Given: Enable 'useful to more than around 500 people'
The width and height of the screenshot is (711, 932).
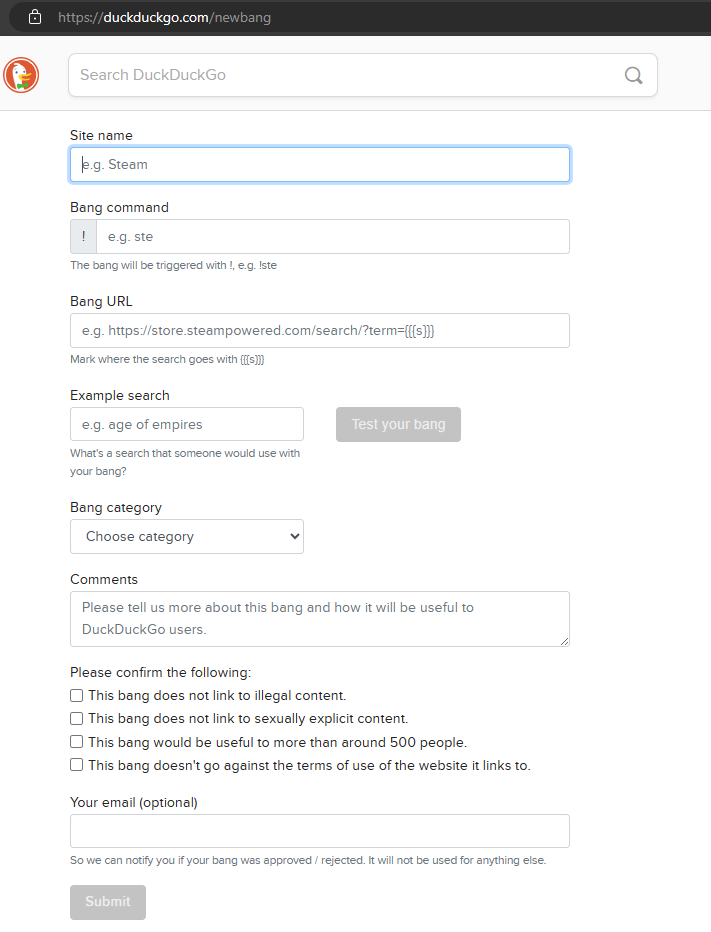Looking at the screenshot, I should [76, 741].
